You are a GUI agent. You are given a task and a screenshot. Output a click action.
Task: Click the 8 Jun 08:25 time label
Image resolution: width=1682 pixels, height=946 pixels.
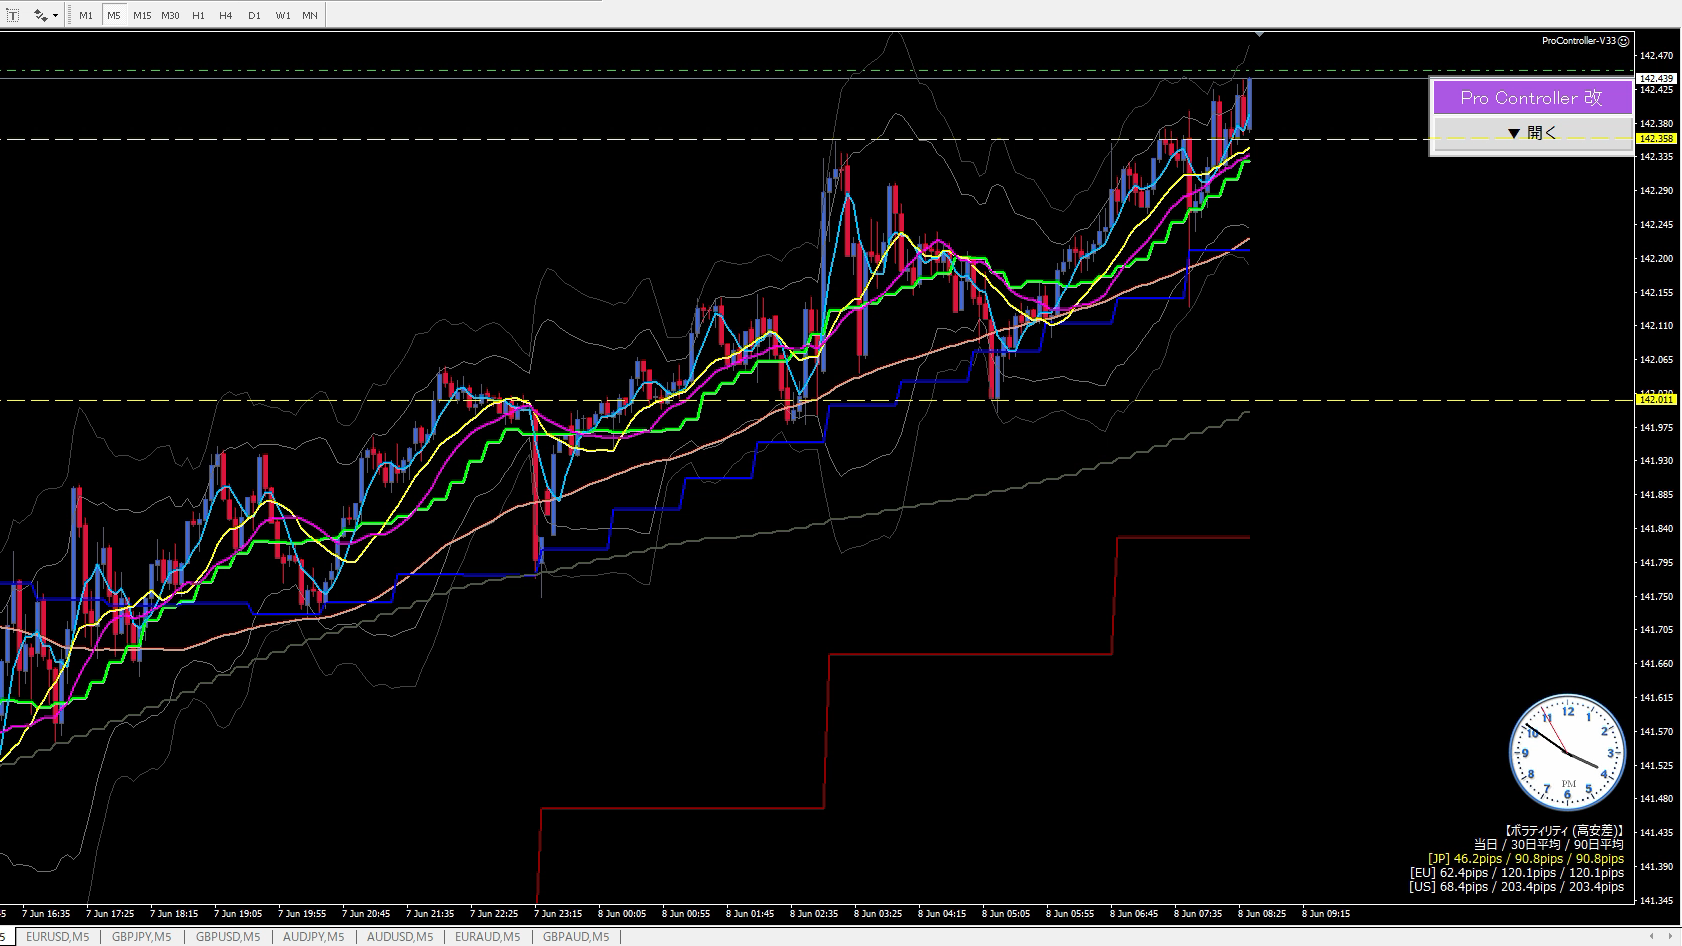[x=1261, y=913]
